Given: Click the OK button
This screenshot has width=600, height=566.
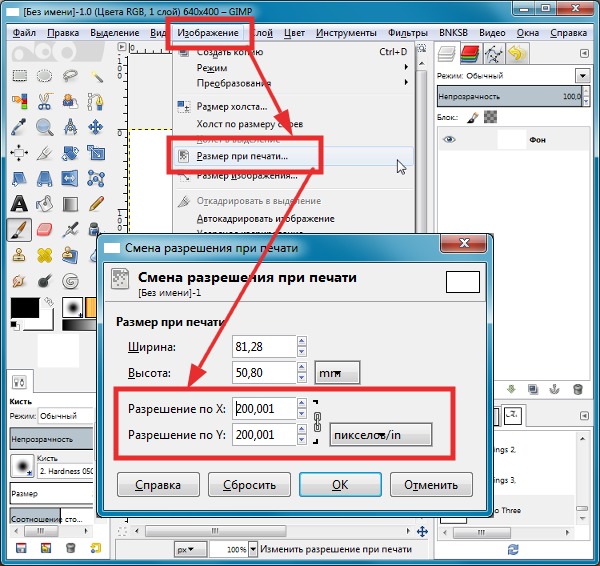Looking at the screenshot, I should (x=340, y=484).
